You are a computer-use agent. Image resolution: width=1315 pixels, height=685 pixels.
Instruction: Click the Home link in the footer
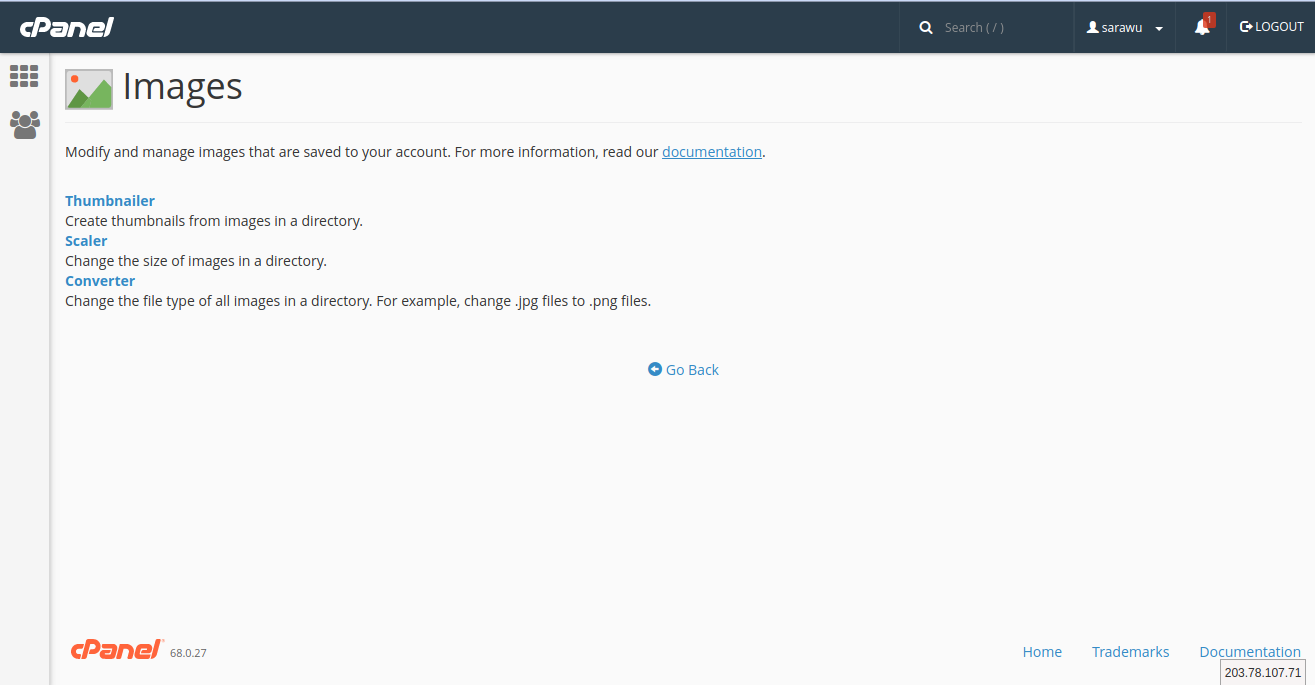(x=1042, y=652)
